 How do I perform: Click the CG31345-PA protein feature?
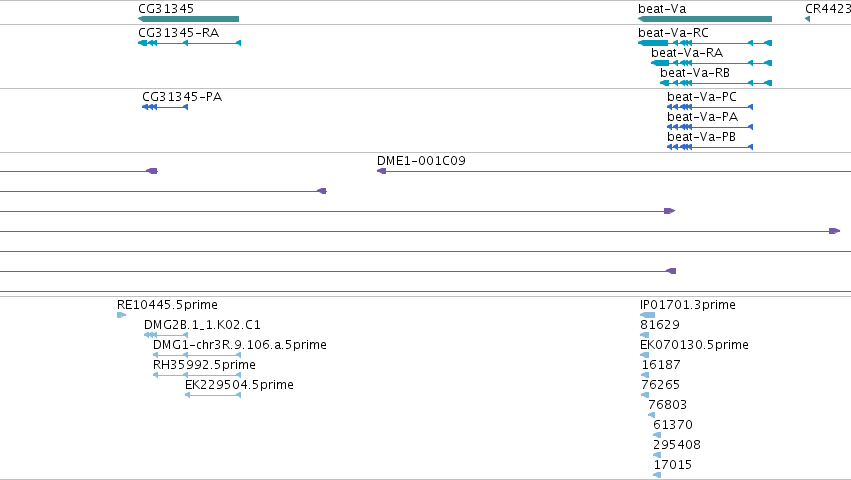tap(165, 107)
